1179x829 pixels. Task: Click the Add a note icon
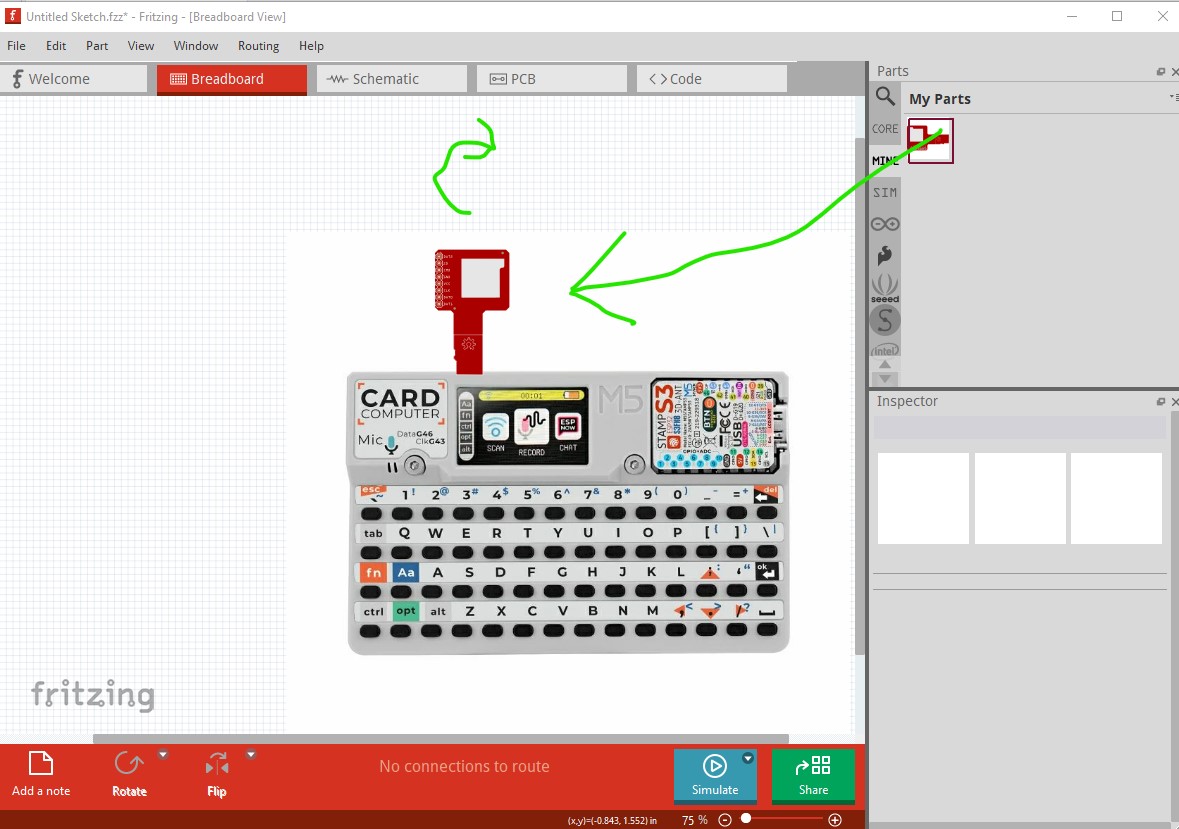[x=41, y=765]
